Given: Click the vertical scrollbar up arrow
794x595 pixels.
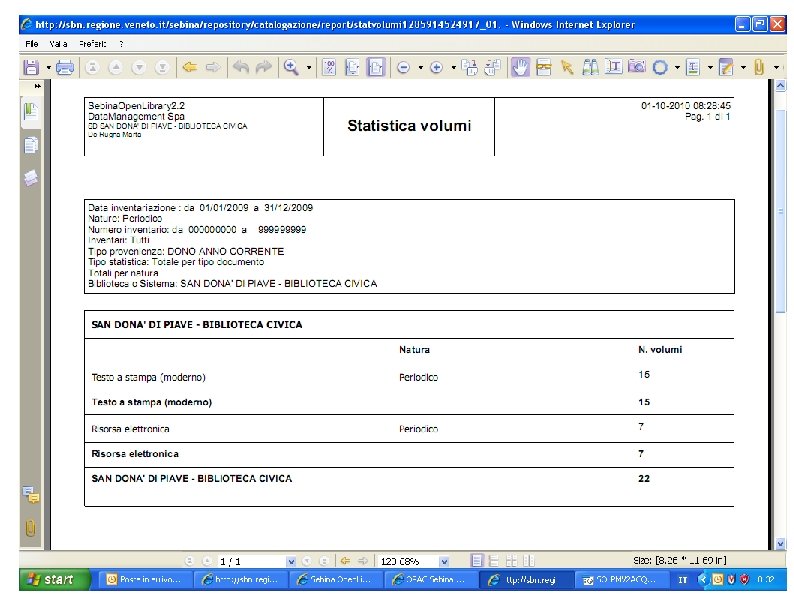Looking at the screenshot, I should click(780, 86).
